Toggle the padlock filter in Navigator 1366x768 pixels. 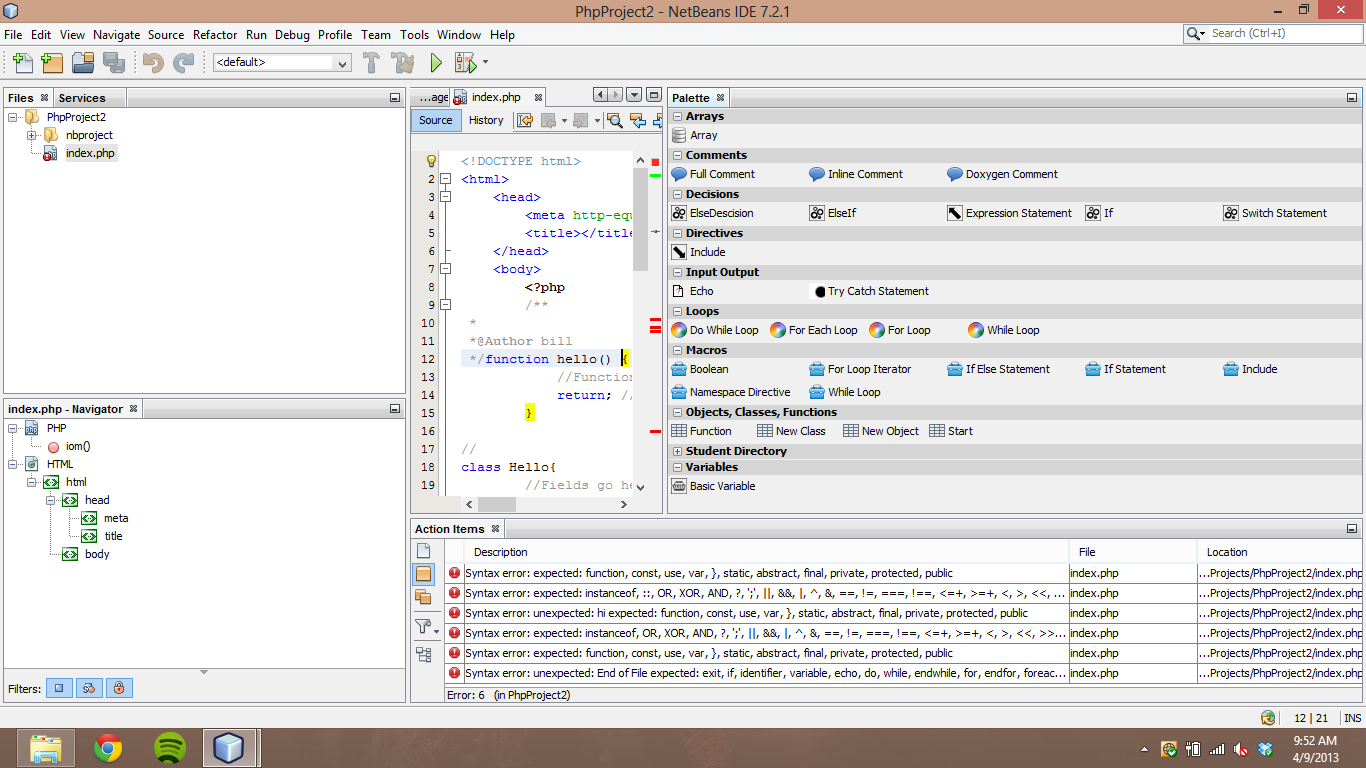[119, 688]
